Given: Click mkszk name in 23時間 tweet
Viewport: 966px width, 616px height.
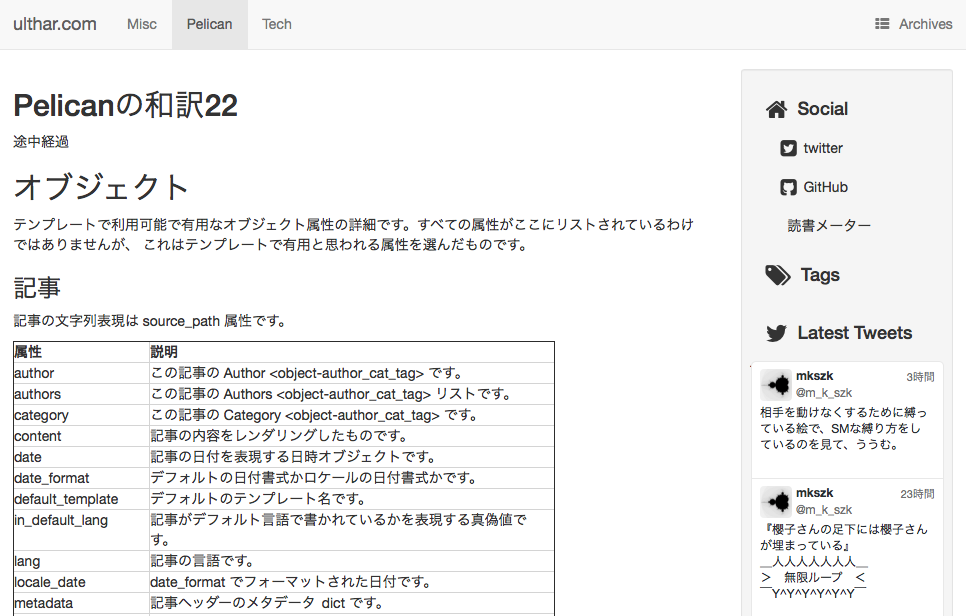Looking at the screenshot, I should tap(814, 493).
